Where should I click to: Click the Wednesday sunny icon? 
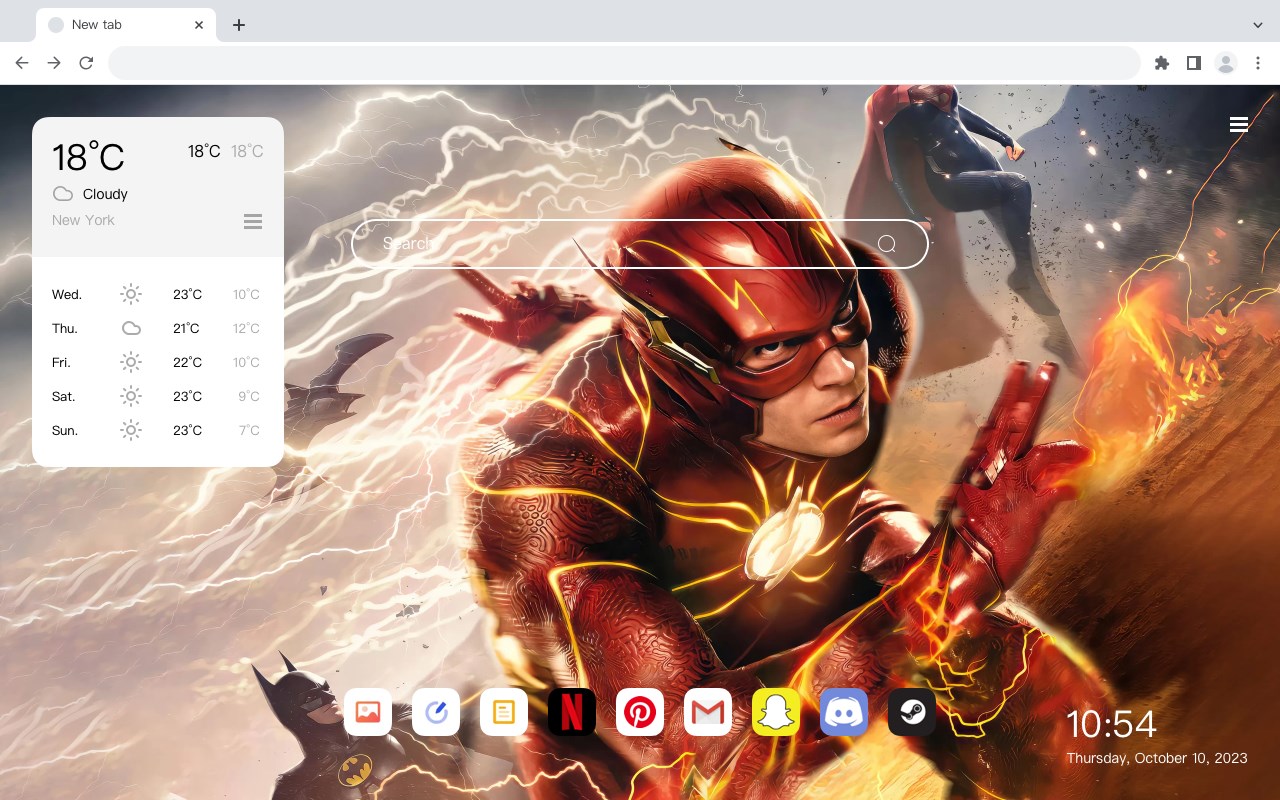coord(131,294)
